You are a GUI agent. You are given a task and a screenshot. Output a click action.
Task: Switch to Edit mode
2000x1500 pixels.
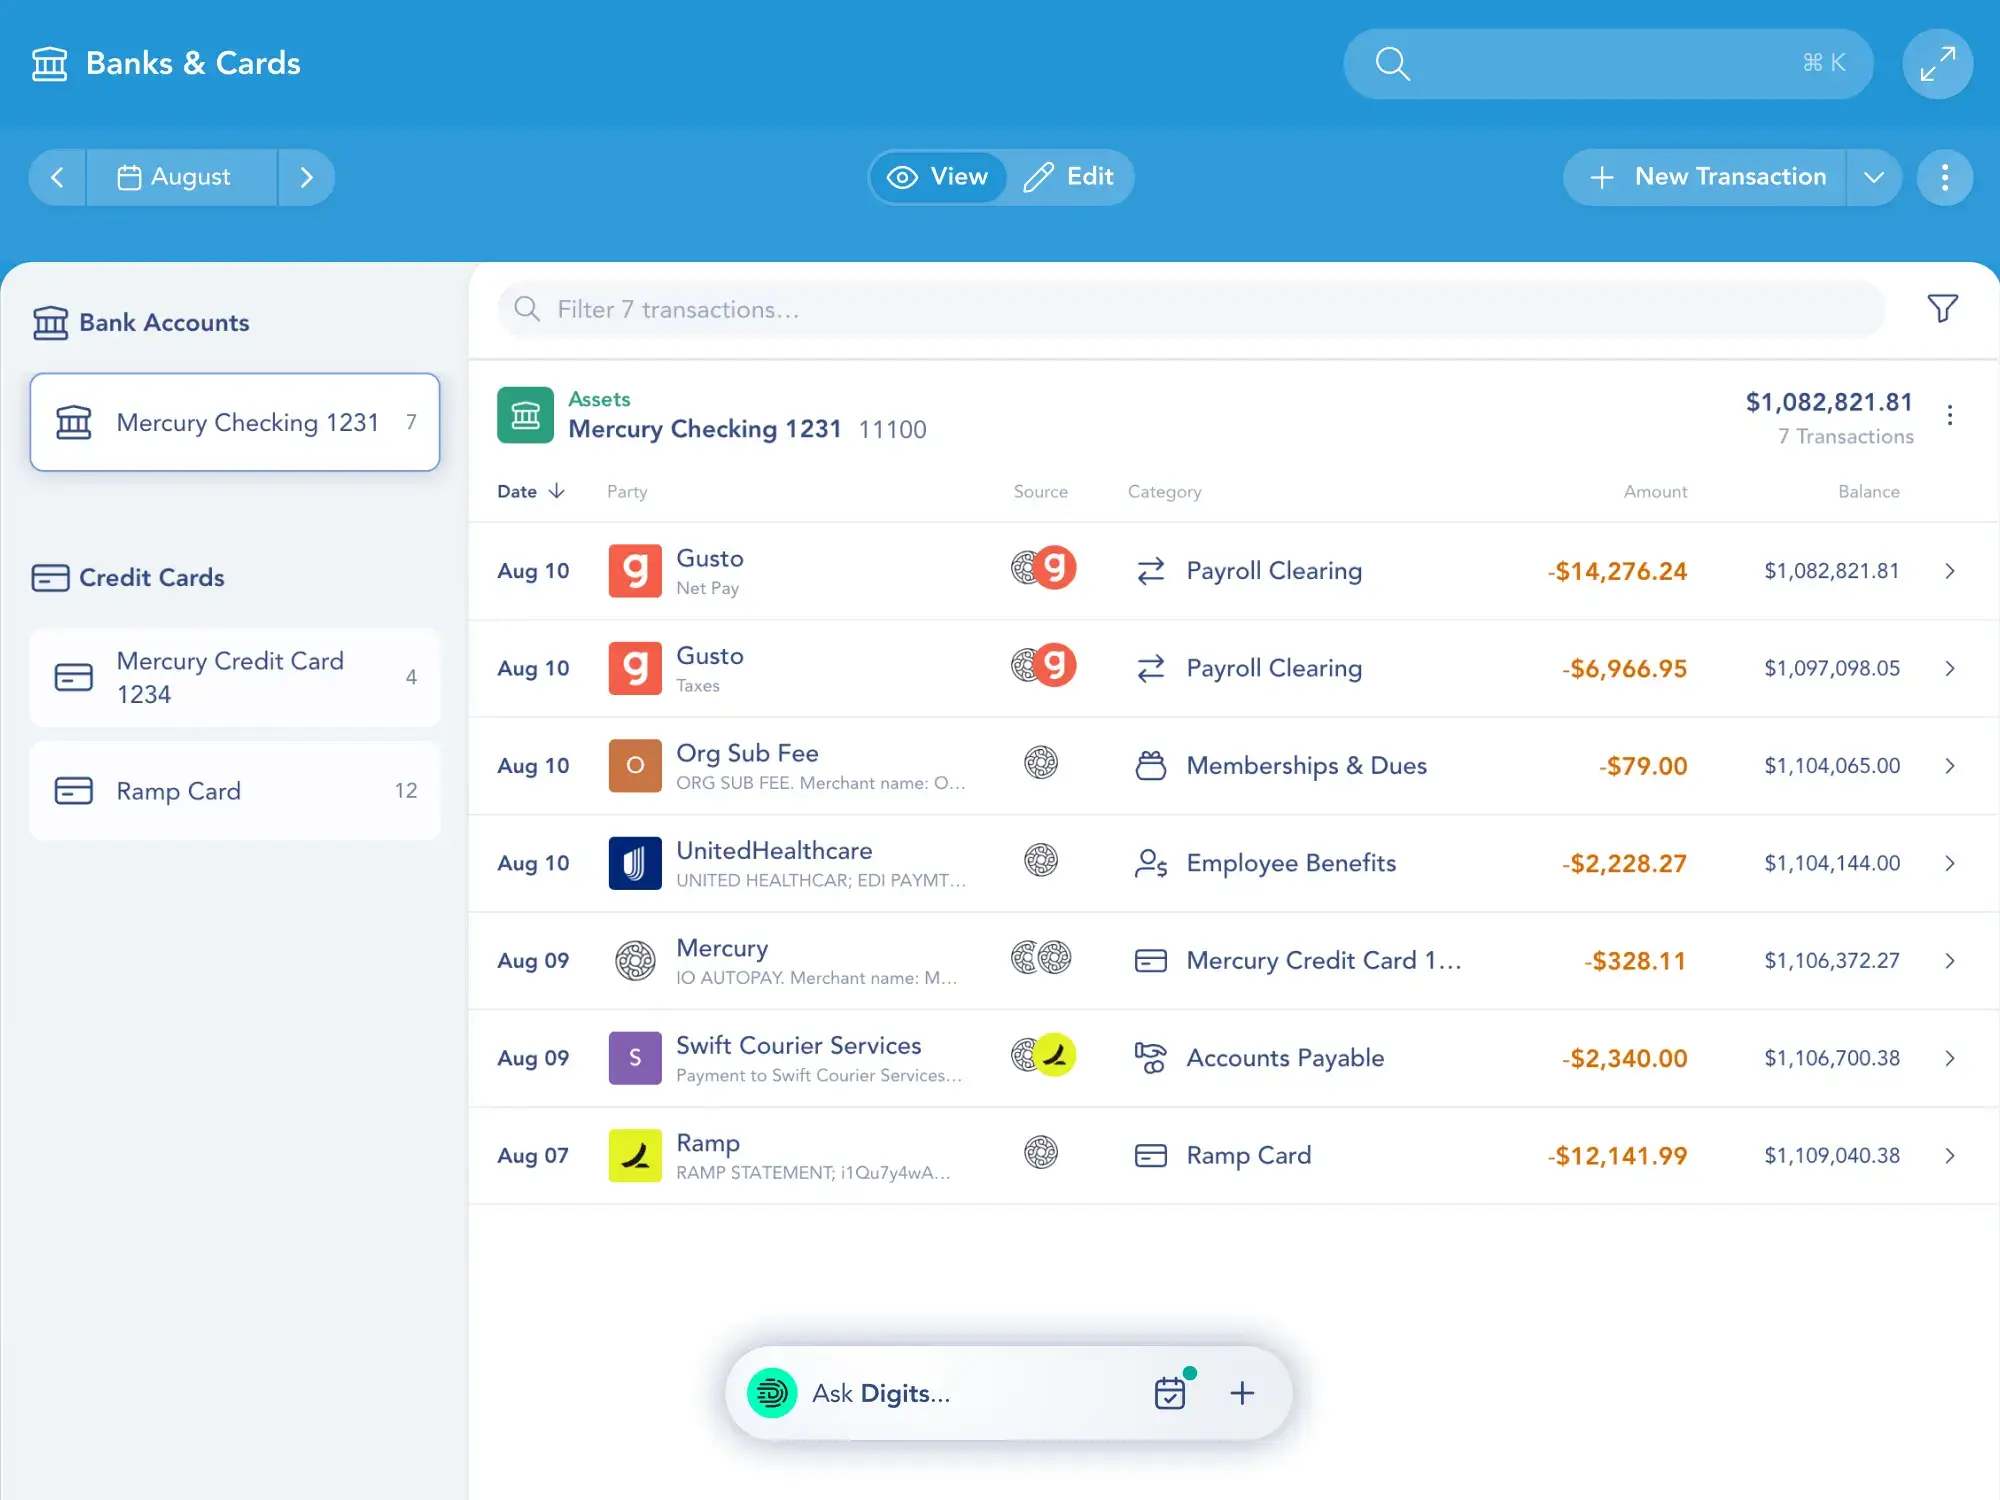click(x=1069, y=177)
